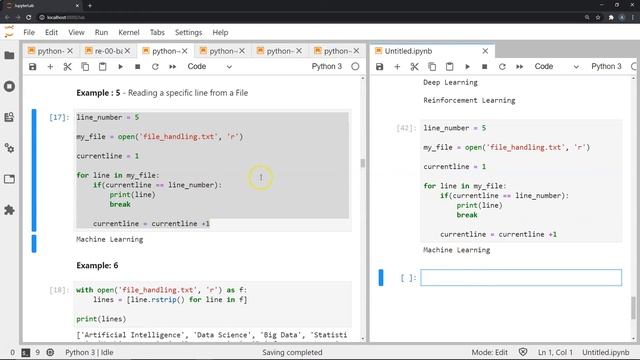Open browser extensions puzzle icon
Image resolution: width=640 pixels, height=360 pixels.
611,18
